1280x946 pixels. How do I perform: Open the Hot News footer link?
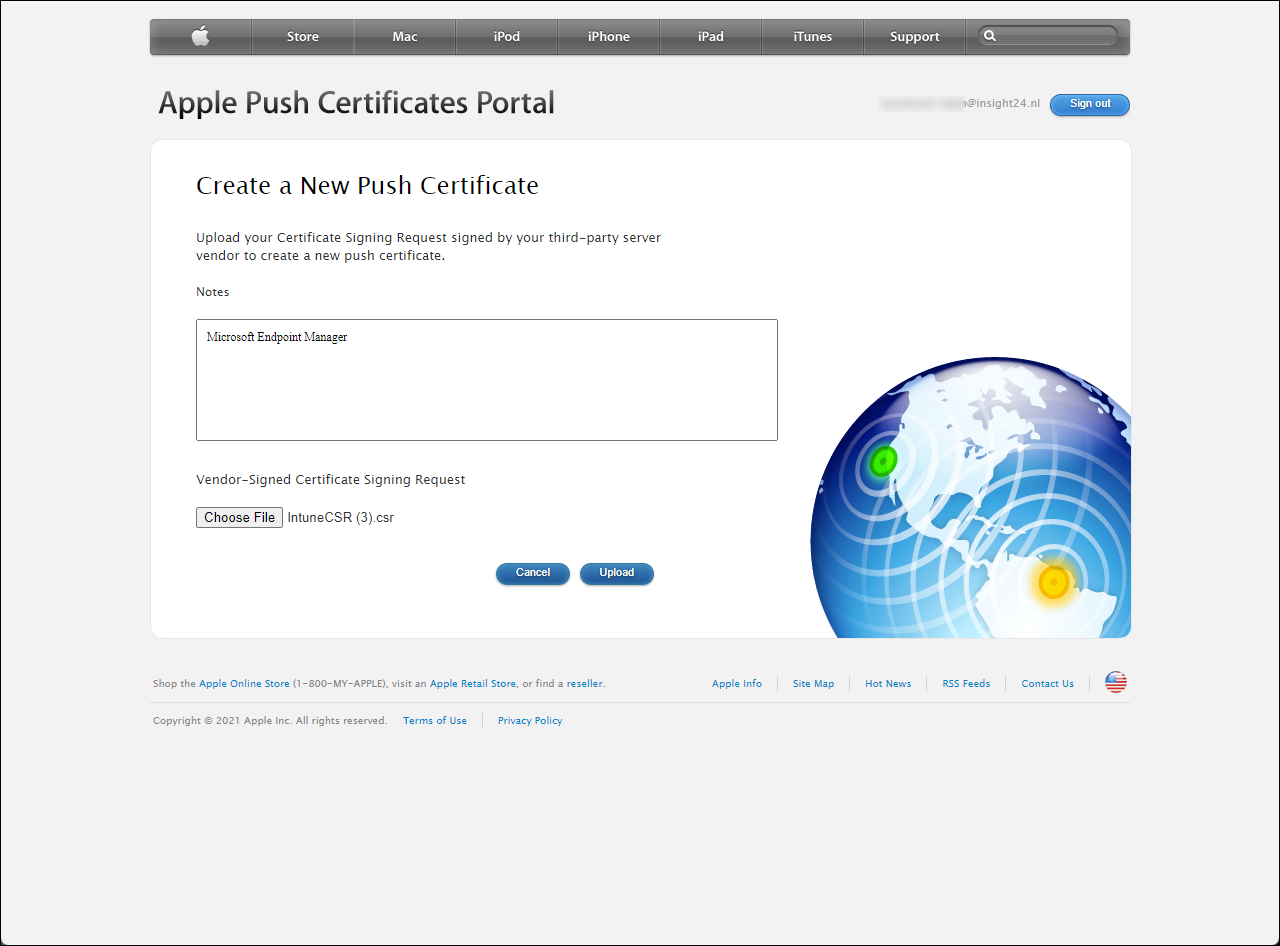pos(888,684)
